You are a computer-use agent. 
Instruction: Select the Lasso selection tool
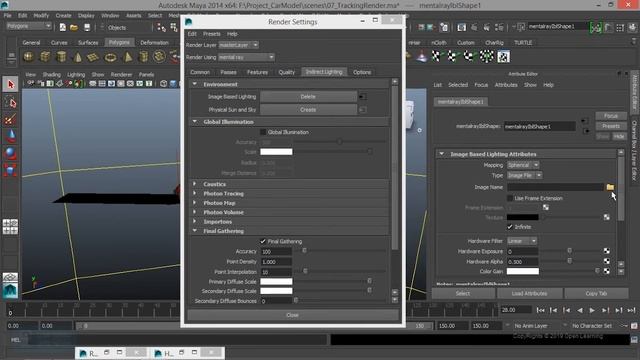tap(11, 102)
